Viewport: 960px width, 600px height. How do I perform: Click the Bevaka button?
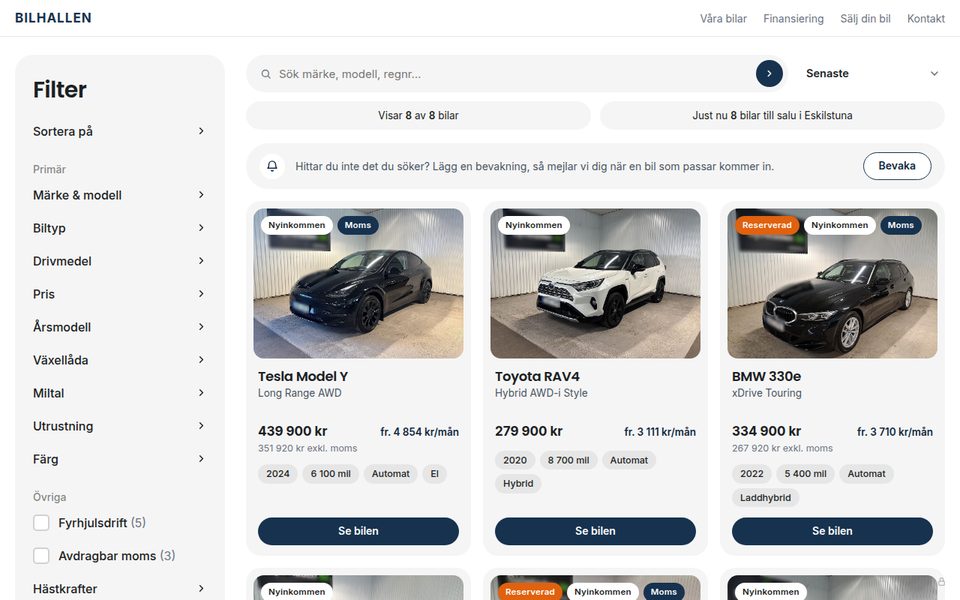coord(897,166)
